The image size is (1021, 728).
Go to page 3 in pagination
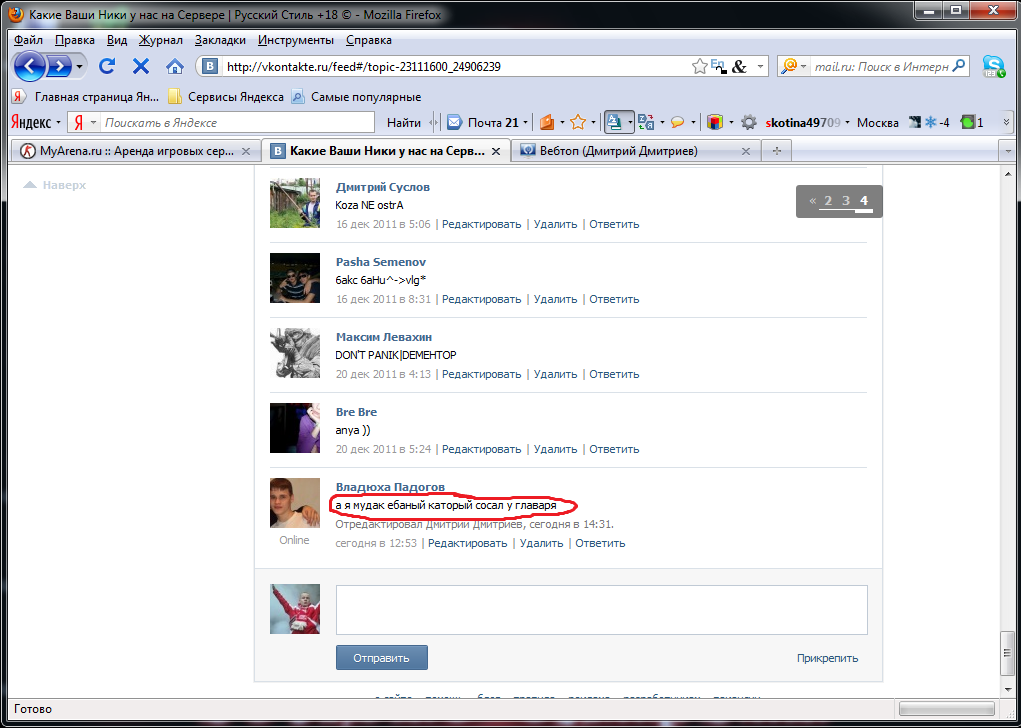click(846, 201)
